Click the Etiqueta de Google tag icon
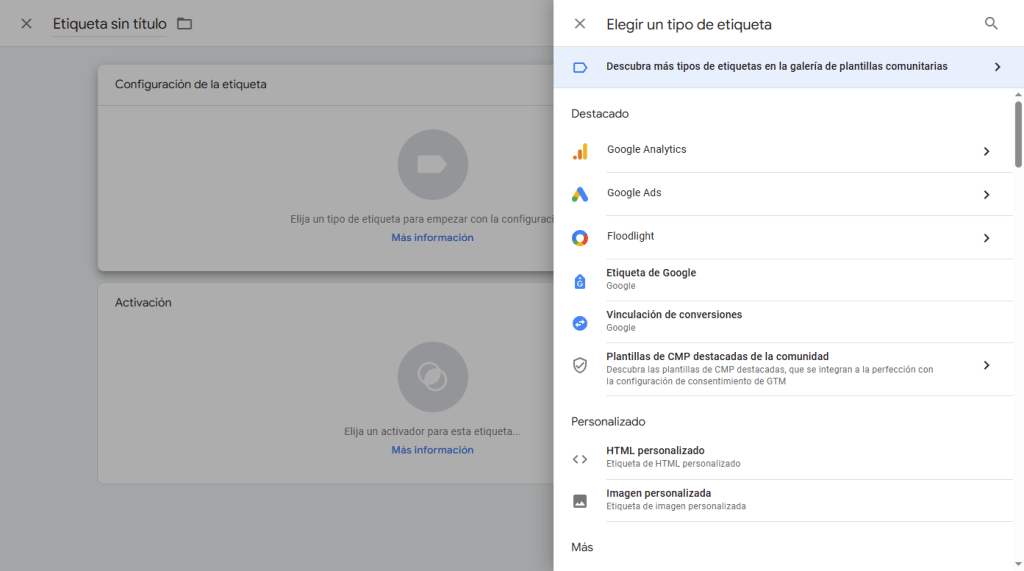1024x571 pixels. coord(580,281)
